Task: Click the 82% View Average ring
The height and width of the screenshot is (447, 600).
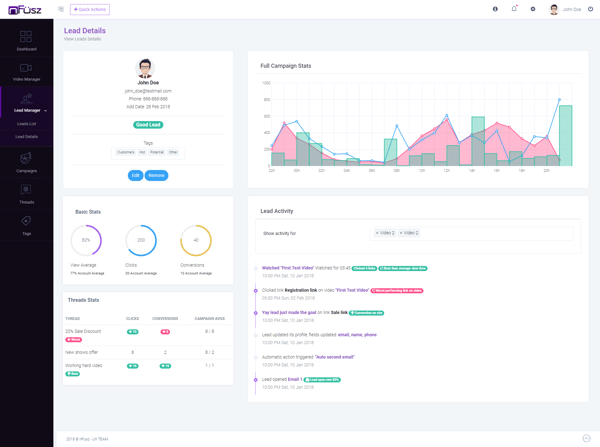Action: [86, 240]
